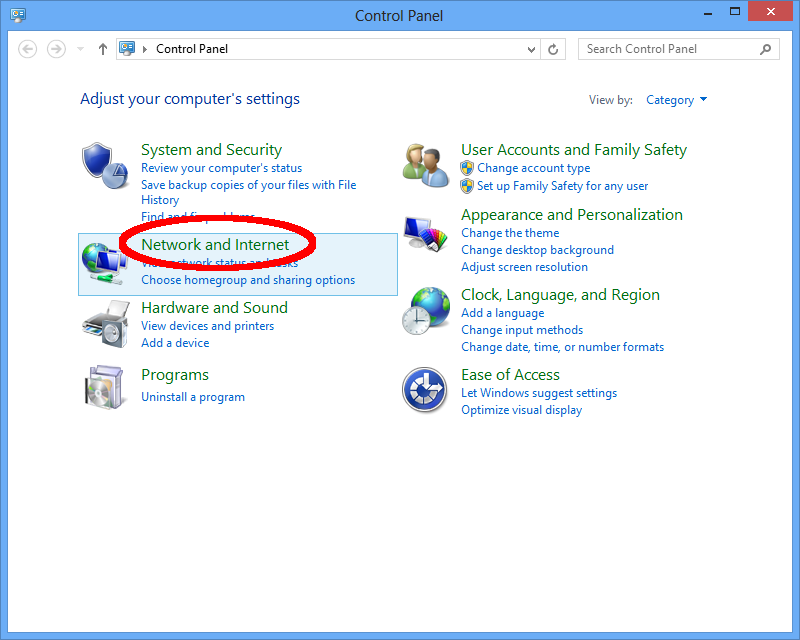Choose homegroup and sharing options

tap(248, 280)
